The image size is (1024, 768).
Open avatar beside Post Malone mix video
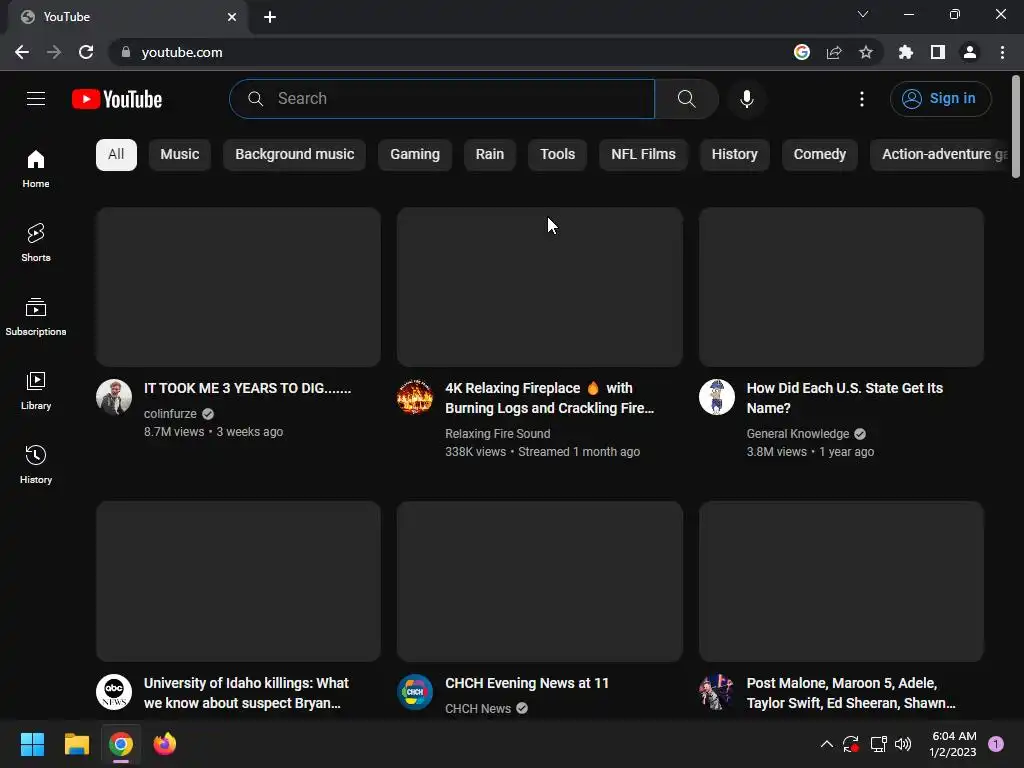tap(716, 692)
